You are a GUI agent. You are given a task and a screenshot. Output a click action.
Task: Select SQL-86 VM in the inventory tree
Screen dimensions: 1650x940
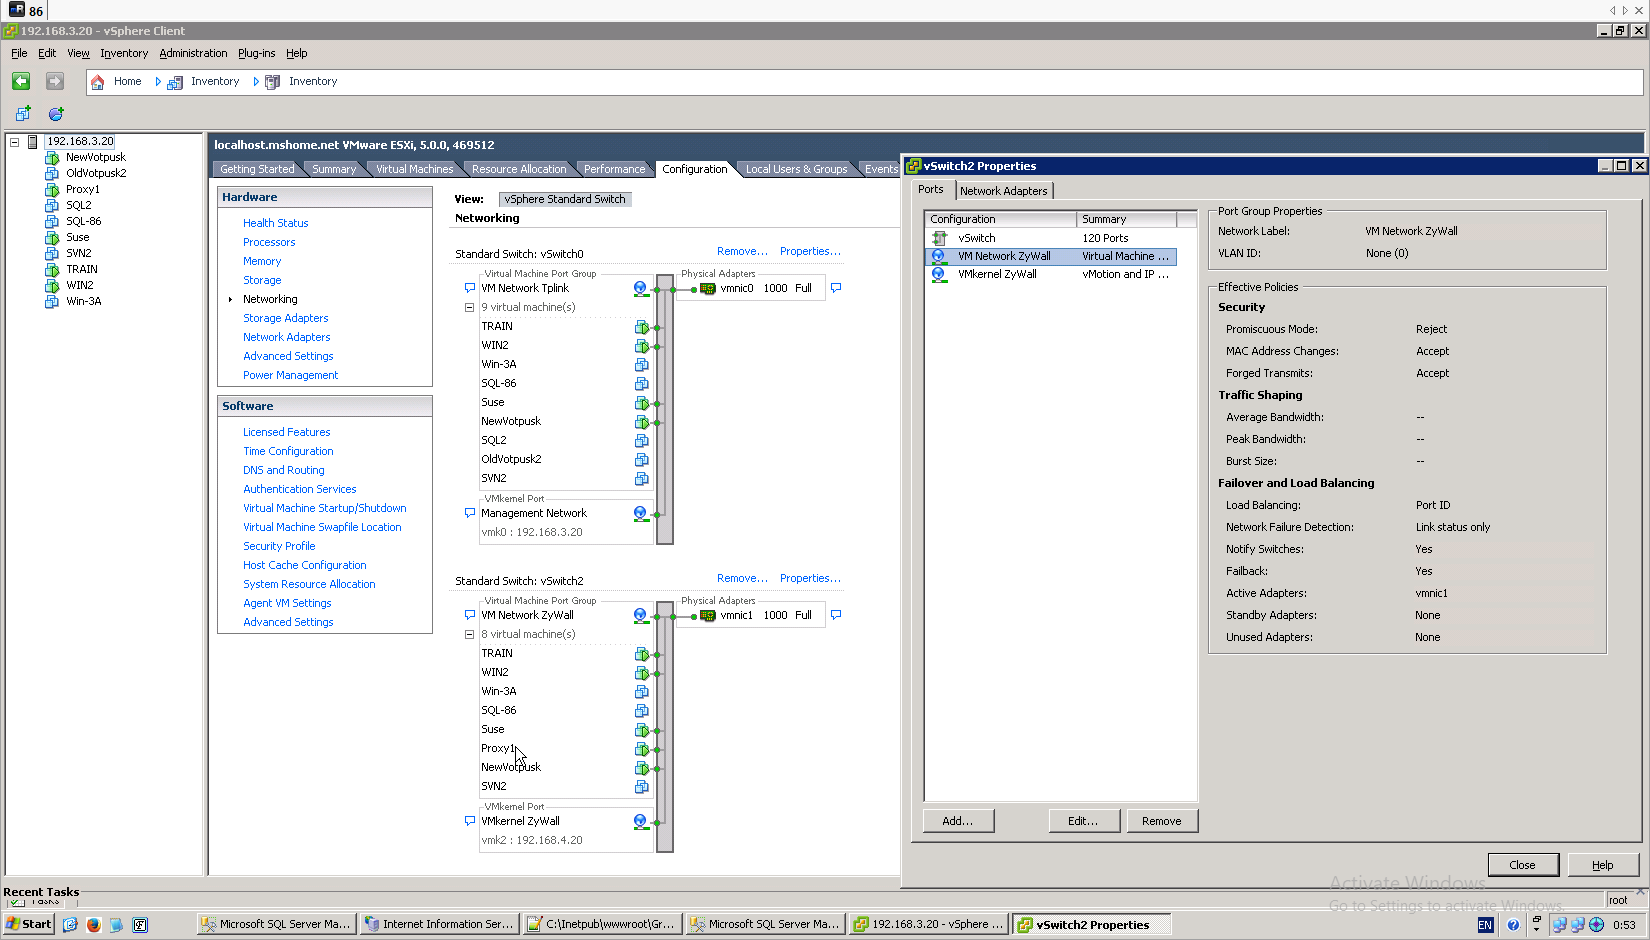tap(83, 221)
